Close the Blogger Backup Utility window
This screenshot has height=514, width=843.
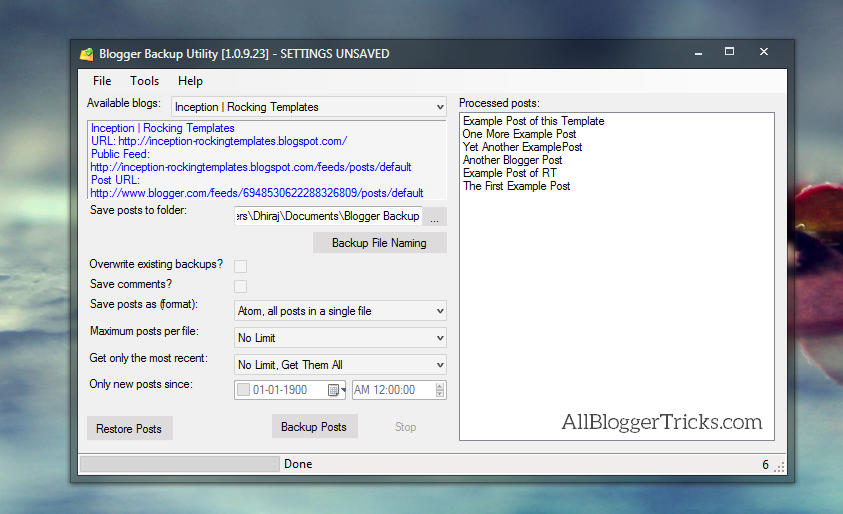click(763, 52)
